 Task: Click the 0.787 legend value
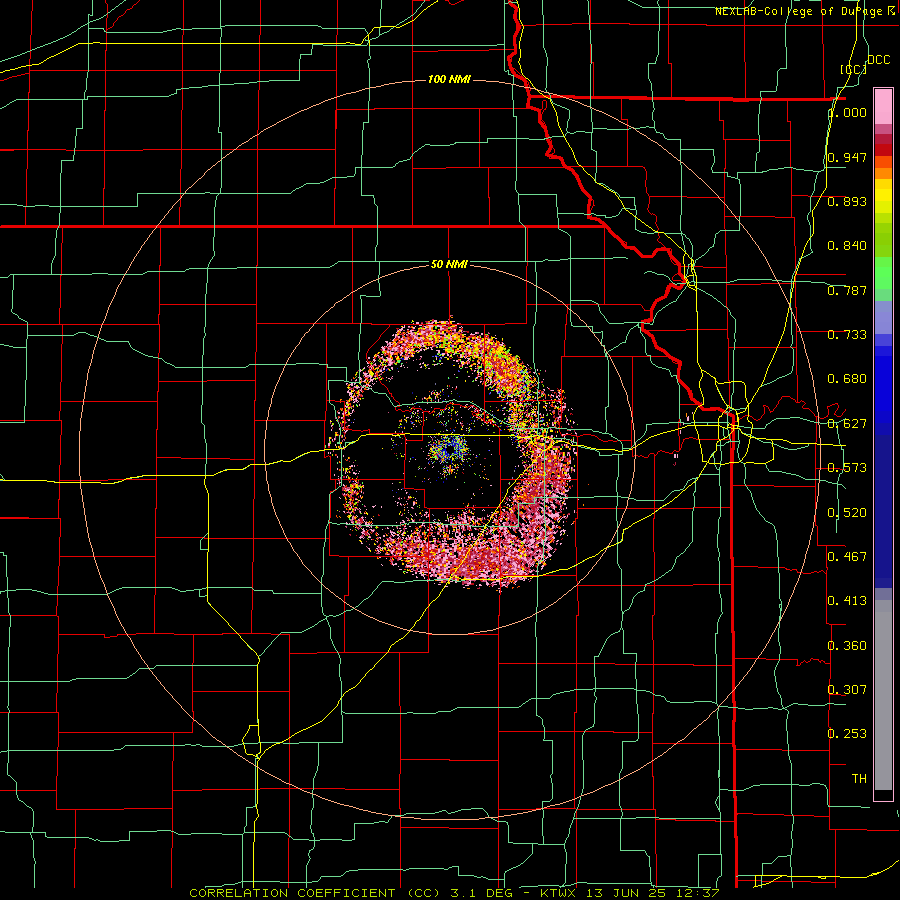click(x=847, y=290)
